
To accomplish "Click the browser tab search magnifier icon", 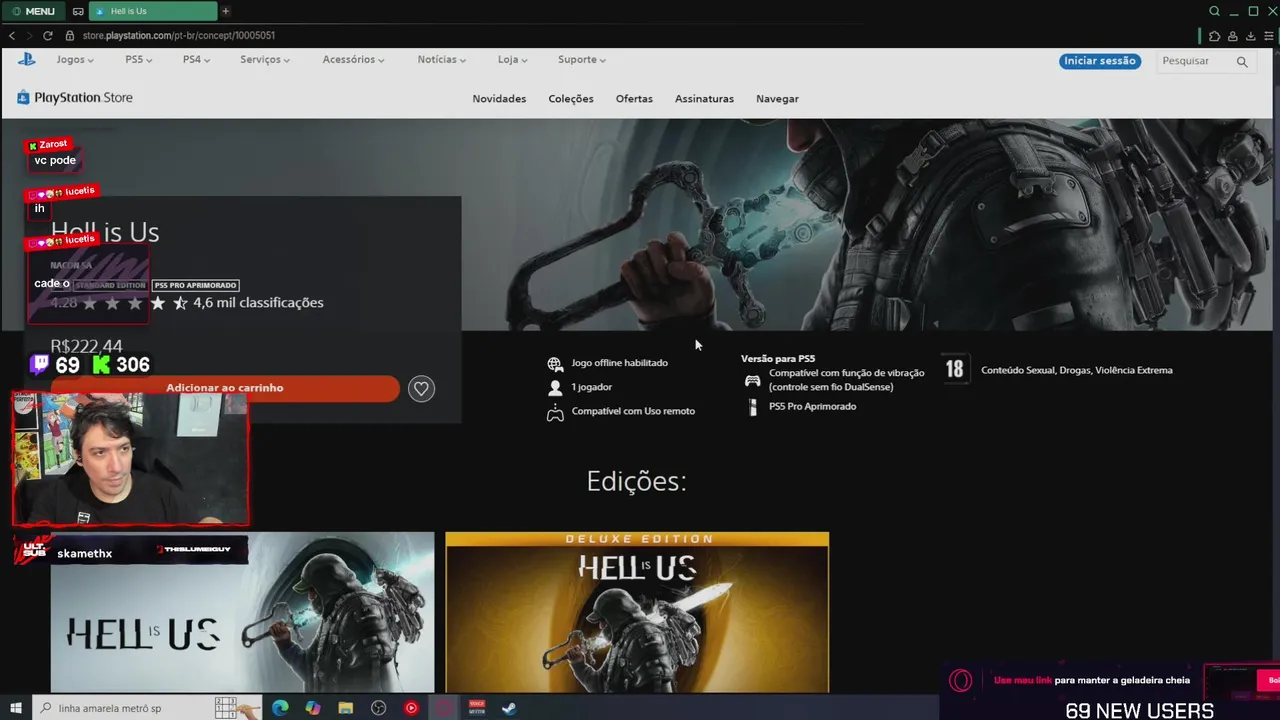I will click(1214, 11).
